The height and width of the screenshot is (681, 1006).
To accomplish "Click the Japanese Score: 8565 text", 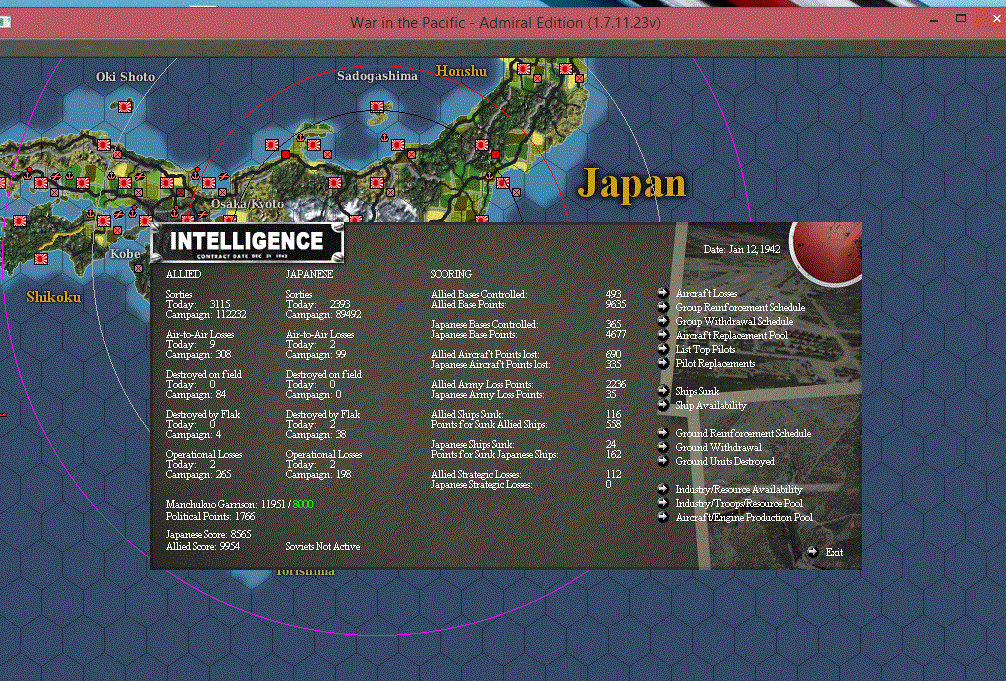I will tap(209, 535).
